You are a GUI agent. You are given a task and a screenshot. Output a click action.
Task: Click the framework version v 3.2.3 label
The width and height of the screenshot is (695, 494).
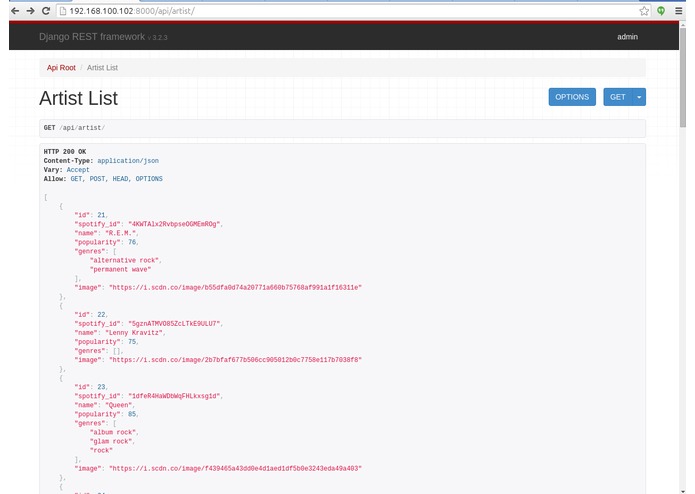(157, 38)
